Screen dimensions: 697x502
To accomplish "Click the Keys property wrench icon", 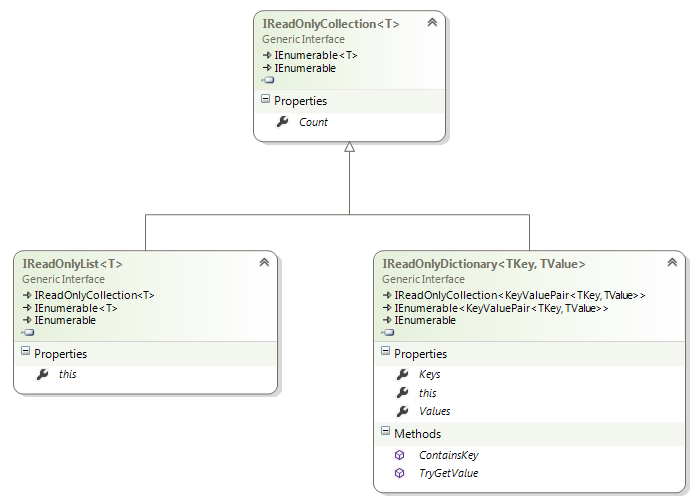I will (x=403, y=374).
